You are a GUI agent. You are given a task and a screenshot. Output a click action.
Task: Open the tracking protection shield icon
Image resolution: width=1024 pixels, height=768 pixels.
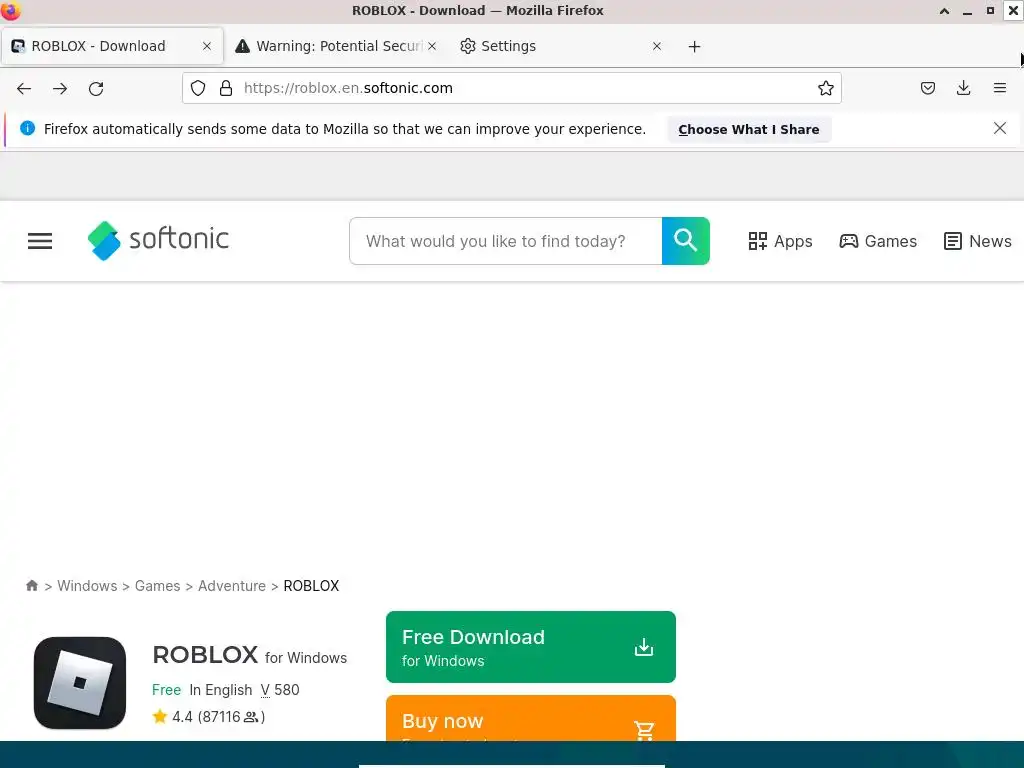pyautogui.click(x=198, y=88)
